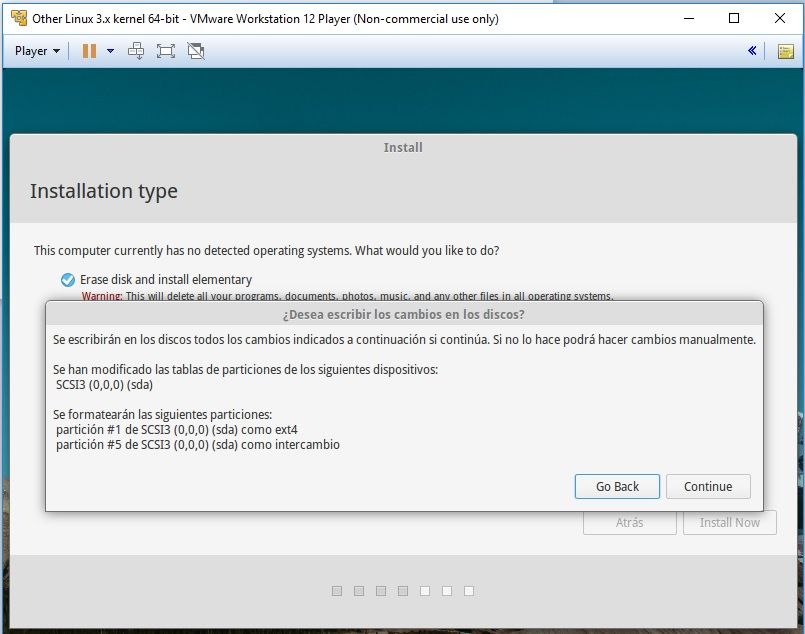Minimize the VMware Player window
Viewport: 805px width, 634px height.
689,18
